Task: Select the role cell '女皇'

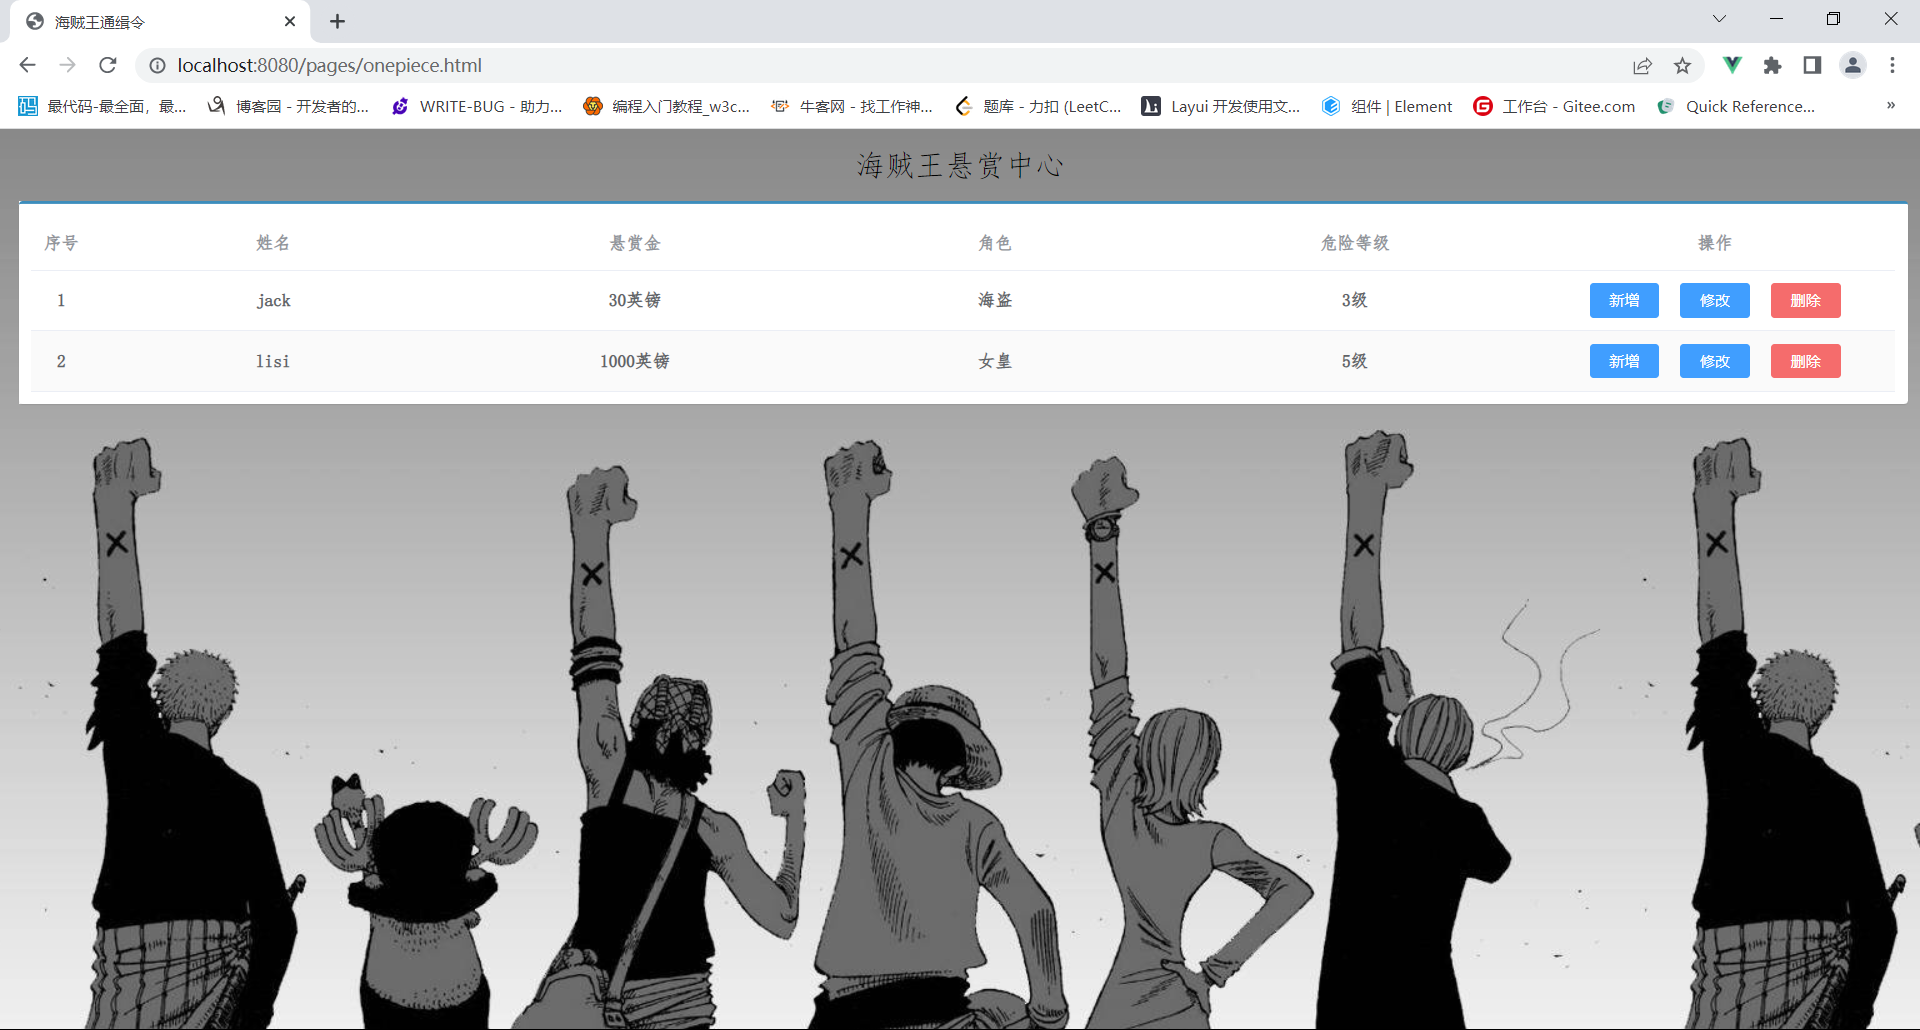Action: coord(995,361)
